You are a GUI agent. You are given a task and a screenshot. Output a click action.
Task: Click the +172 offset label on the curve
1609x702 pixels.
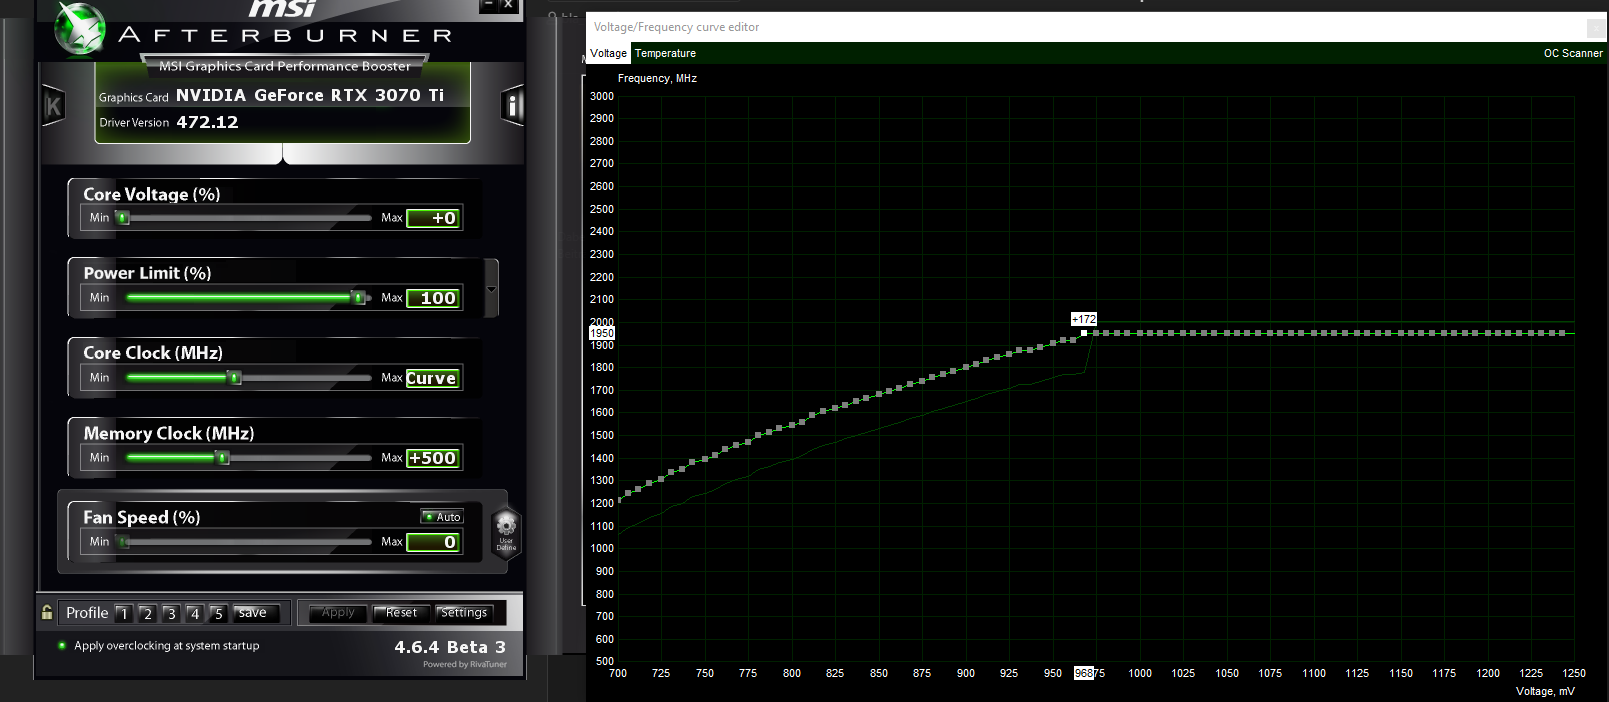click(x=1084, y=319)
